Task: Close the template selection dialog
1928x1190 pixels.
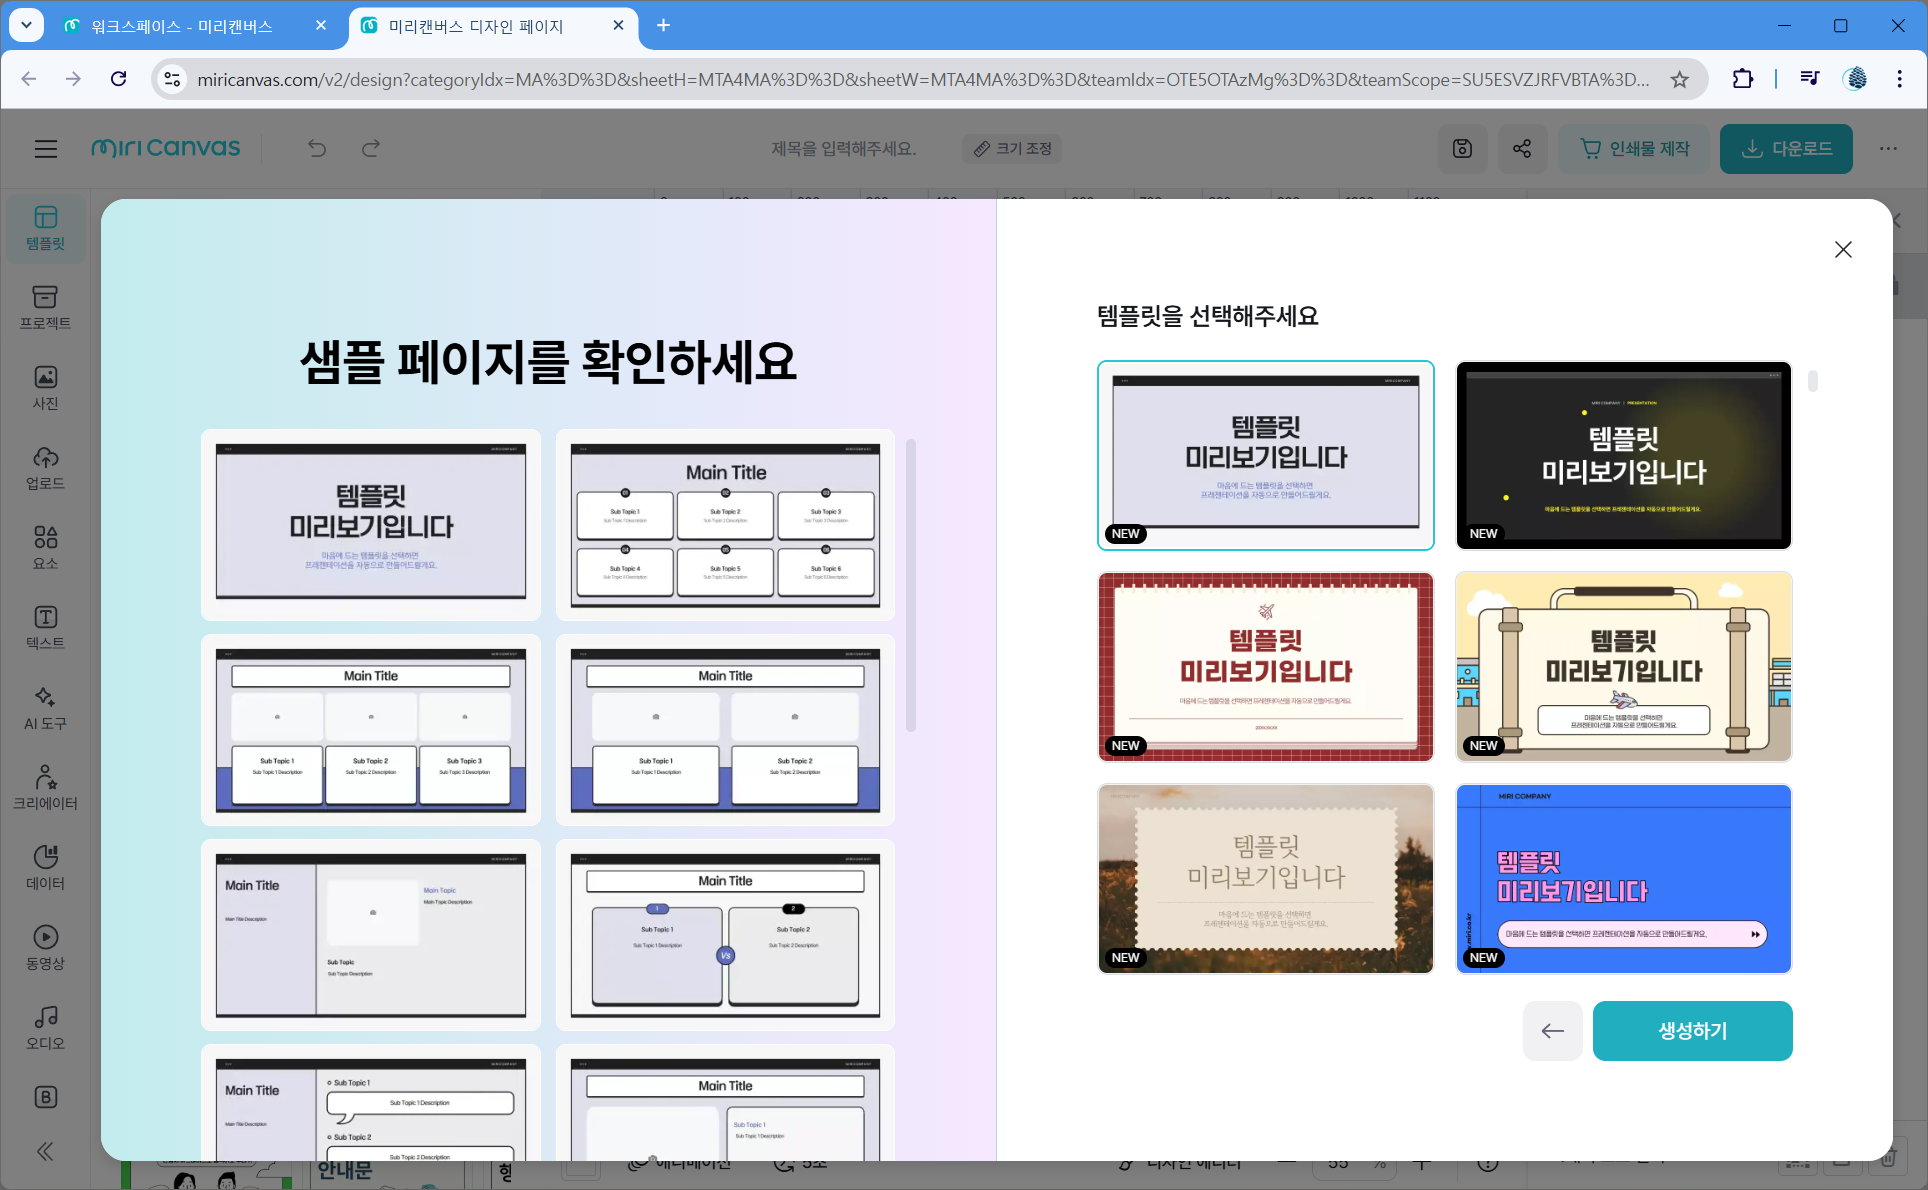Action: 1843,250
